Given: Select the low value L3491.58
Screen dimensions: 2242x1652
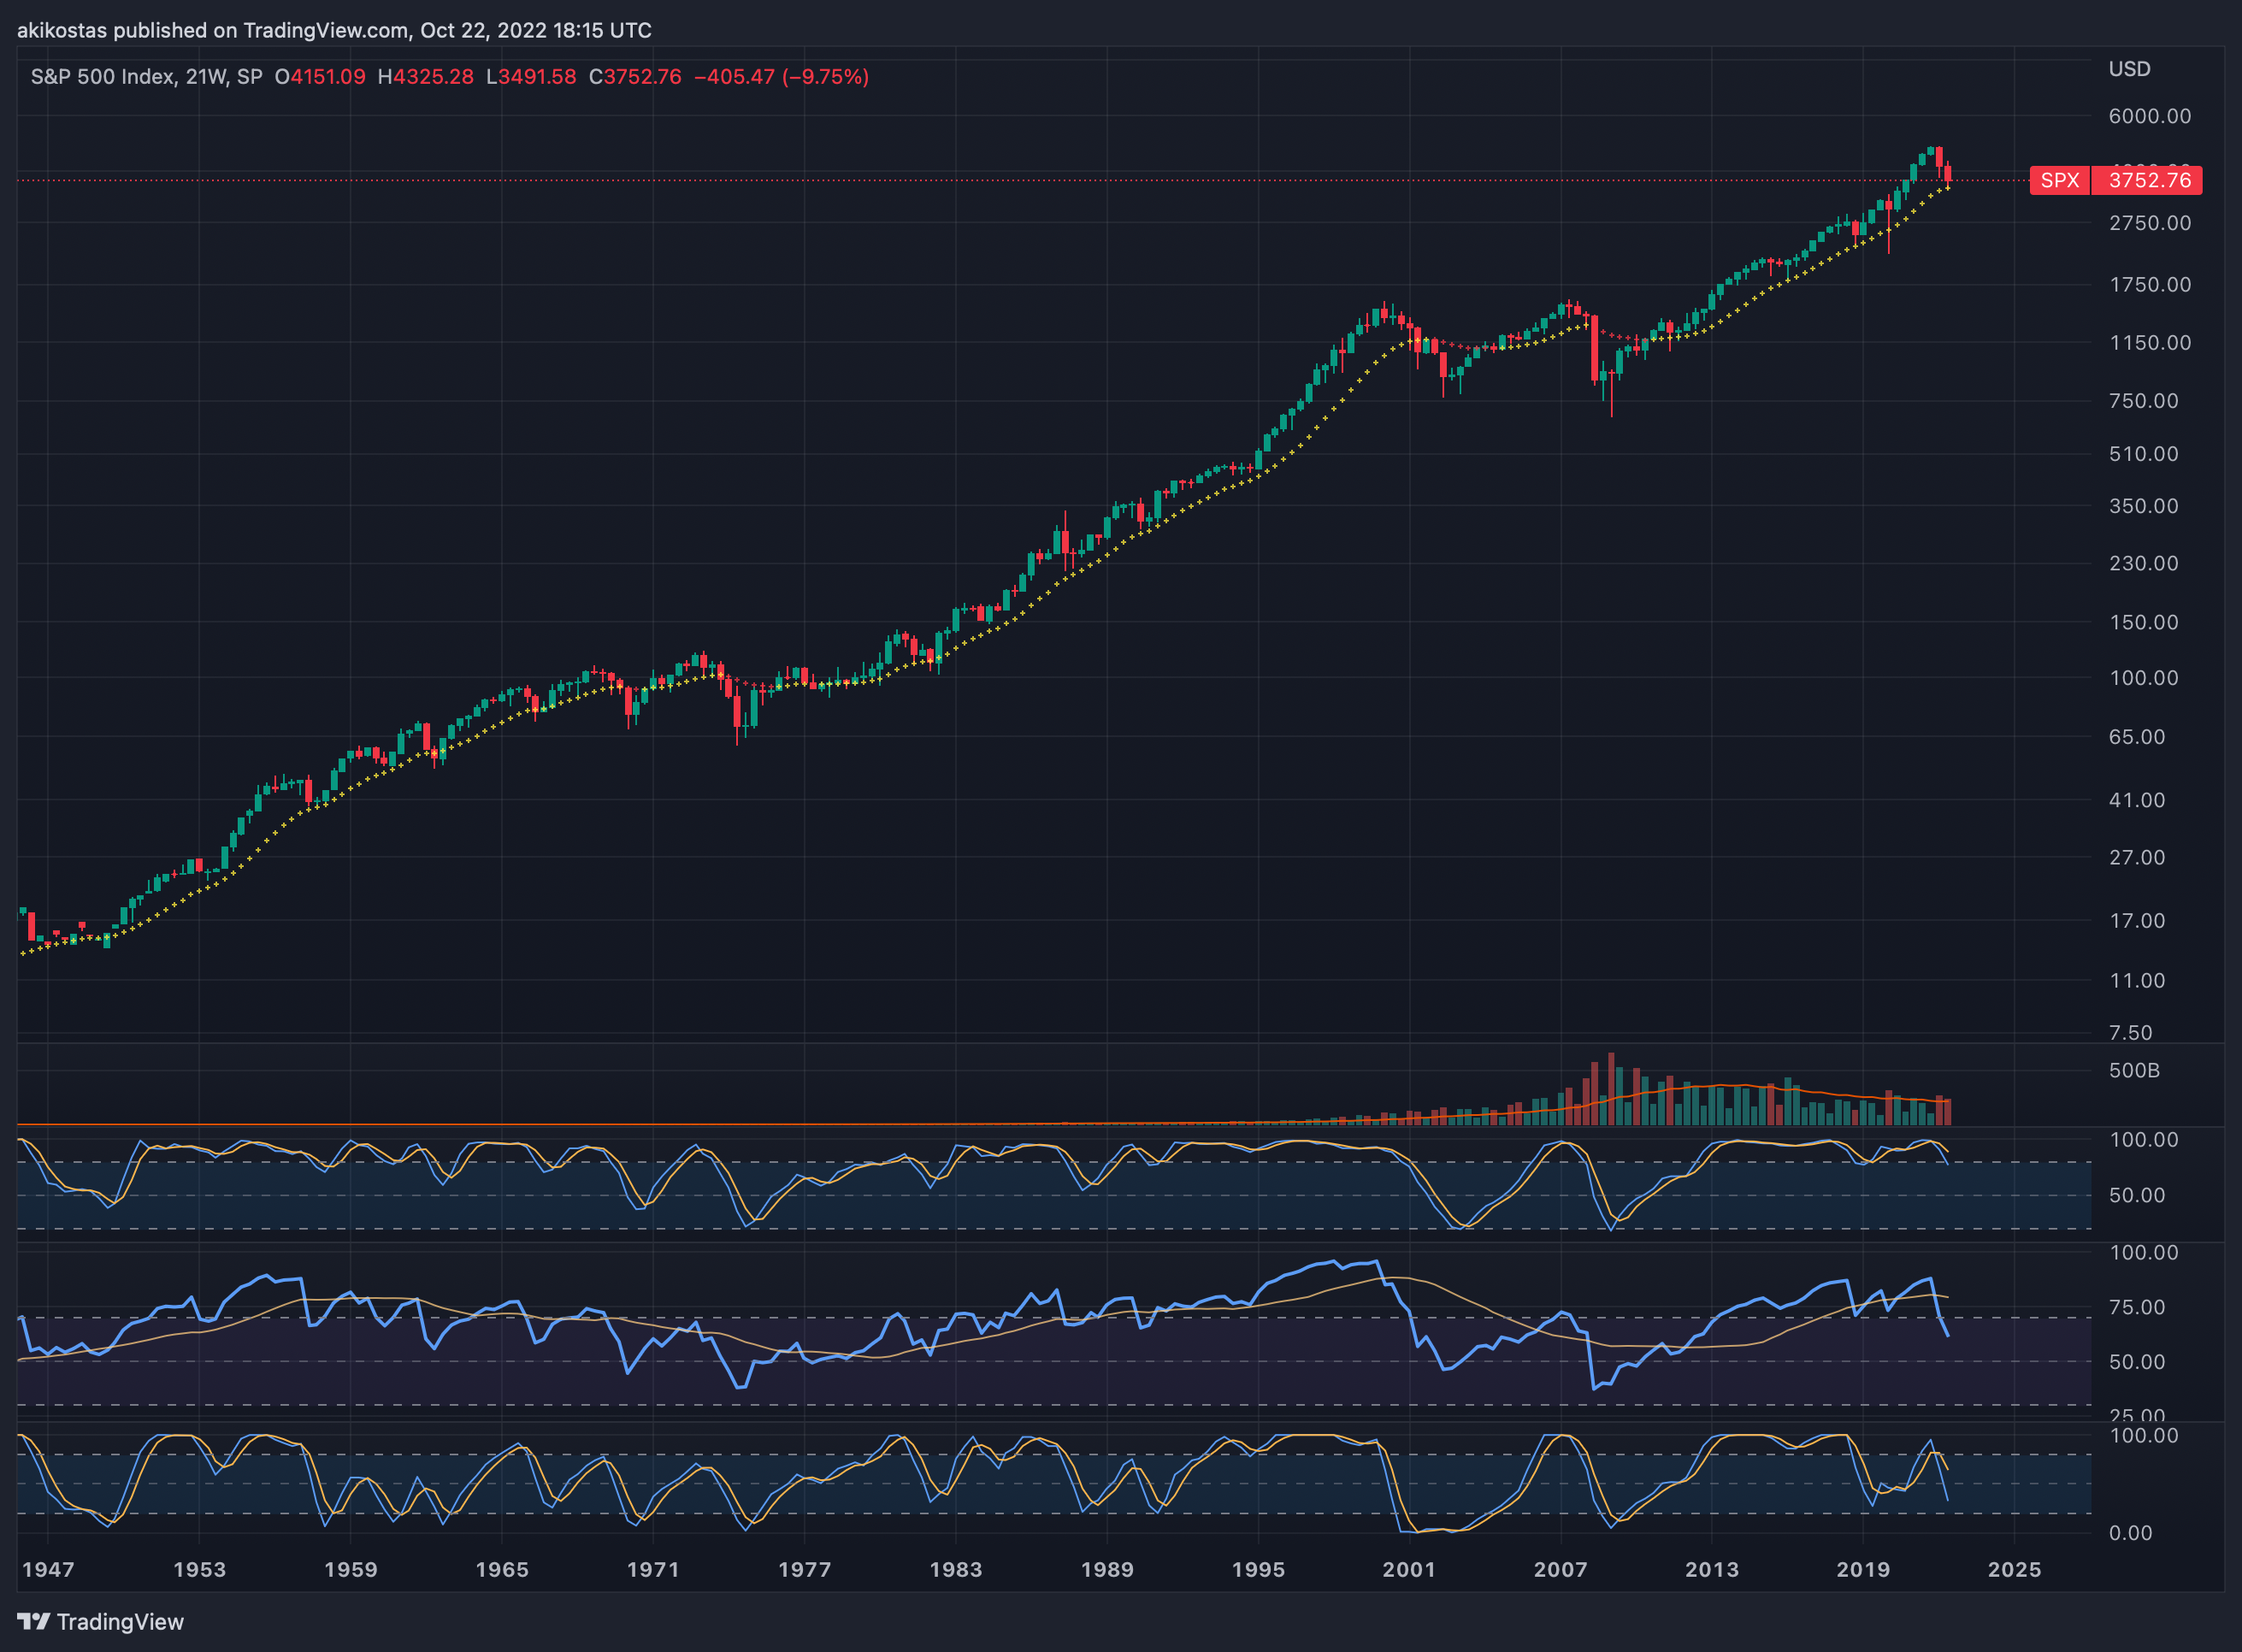Looking at the screenshot, I should pyautogui.click(x=531, y=77).
